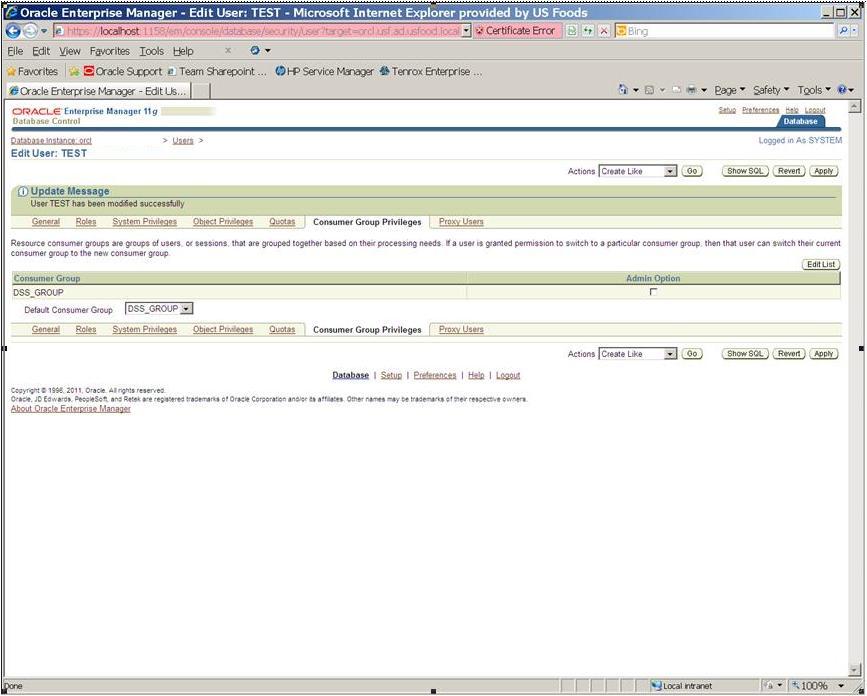
Task: Switch to the upper System Privileges tab
Action: (144, 222)
